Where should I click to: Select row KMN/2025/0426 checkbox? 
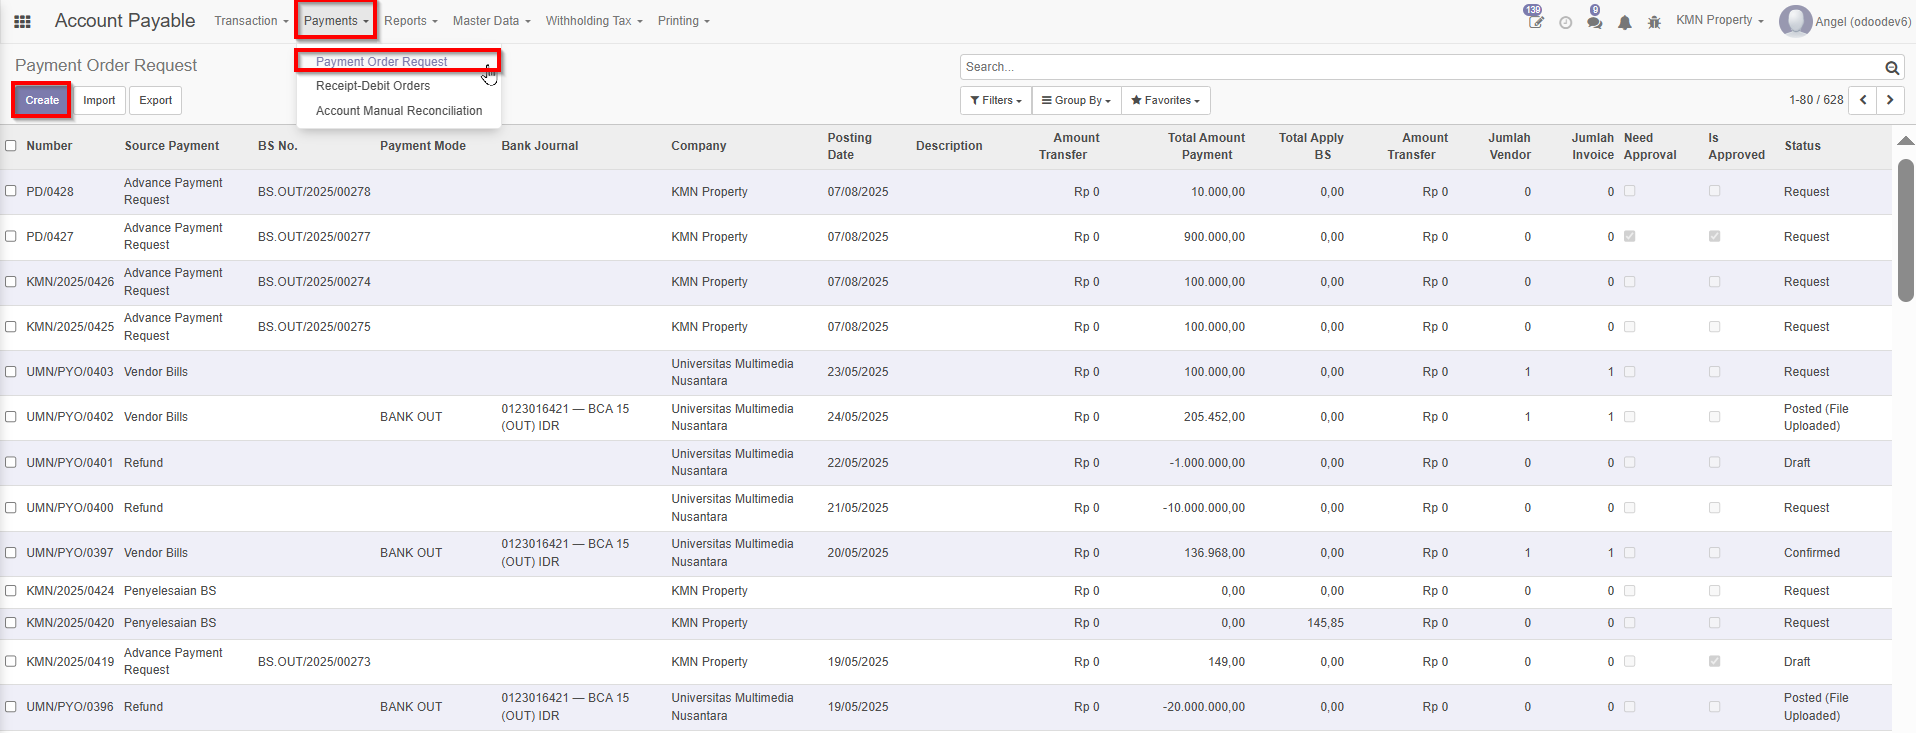point(11,281)
